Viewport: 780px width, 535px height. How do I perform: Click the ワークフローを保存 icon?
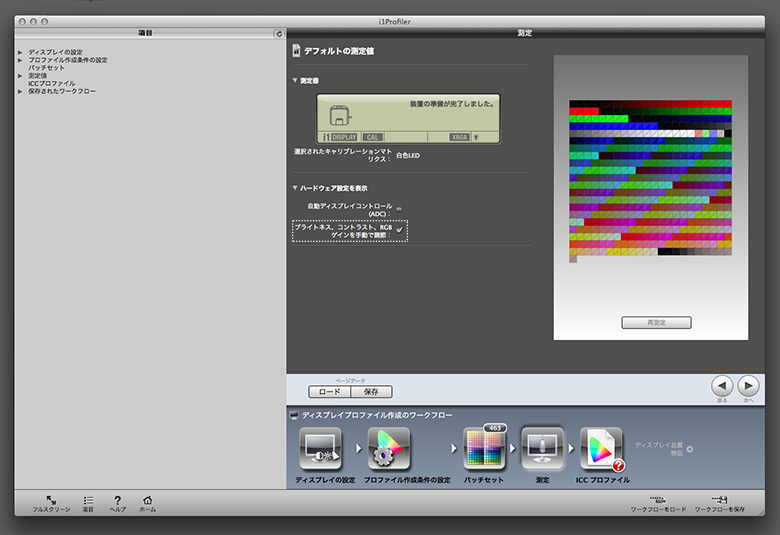(720, 499)
